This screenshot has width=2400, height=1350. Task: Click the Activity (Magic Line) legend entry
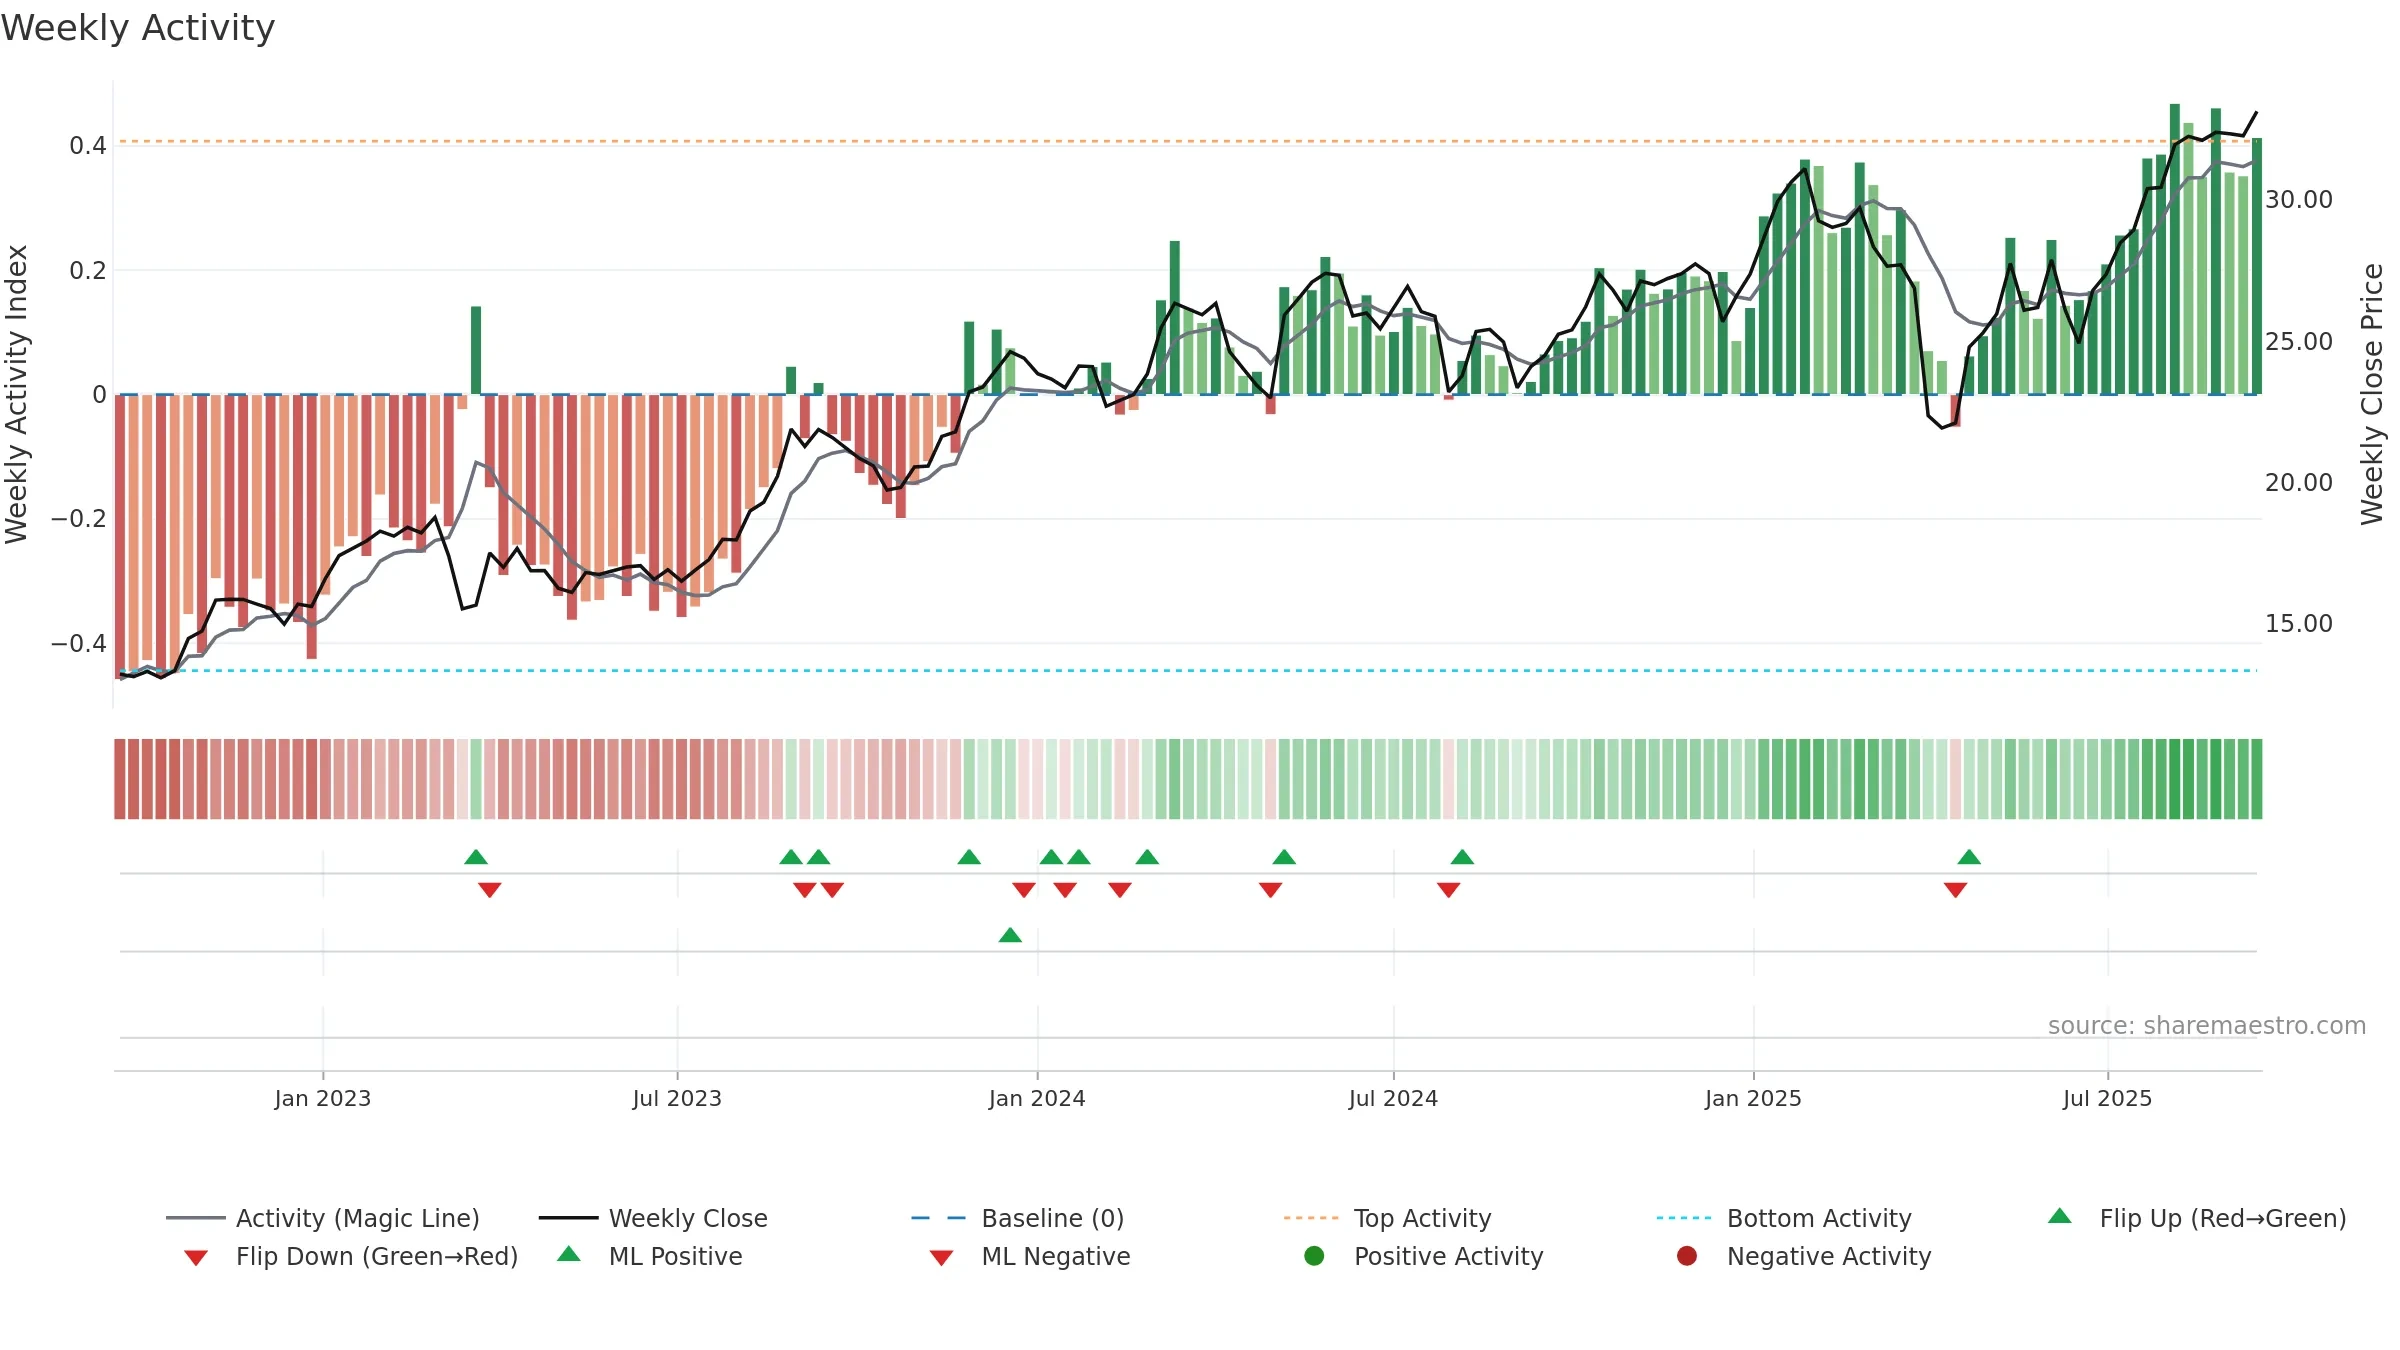tap(323, 1218)
